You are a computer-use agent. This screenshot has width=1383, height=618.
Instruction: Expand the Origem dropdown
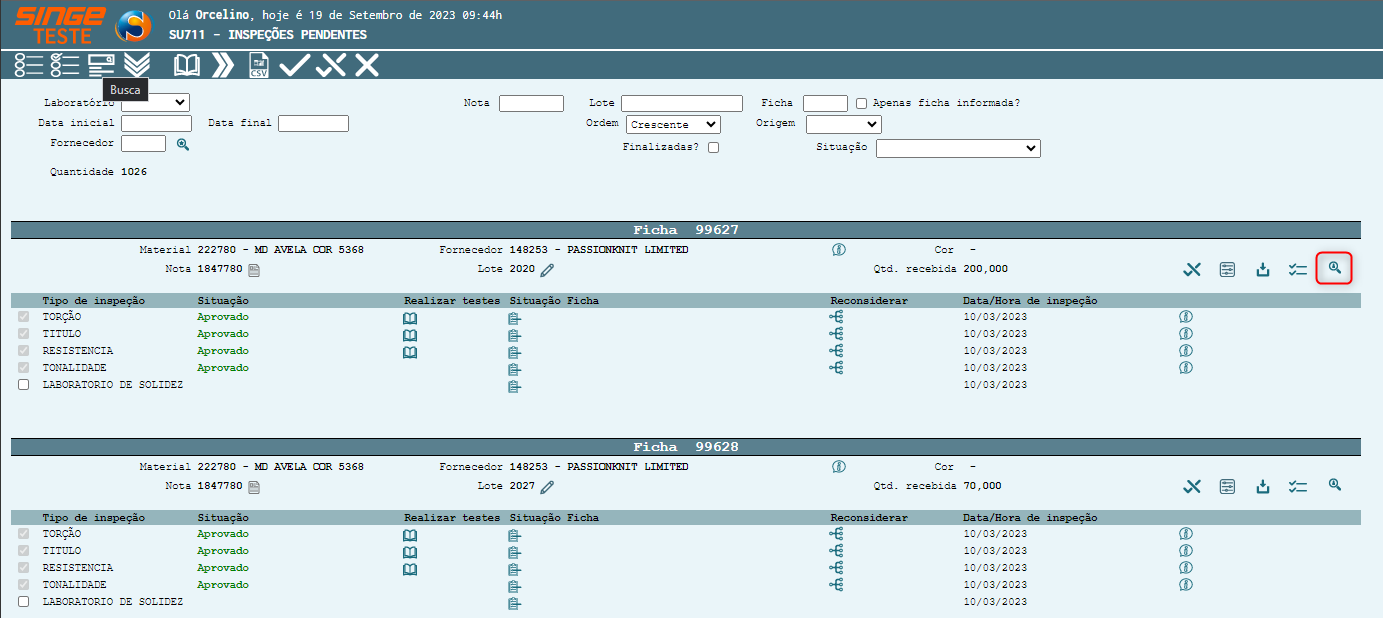point(843,125)
